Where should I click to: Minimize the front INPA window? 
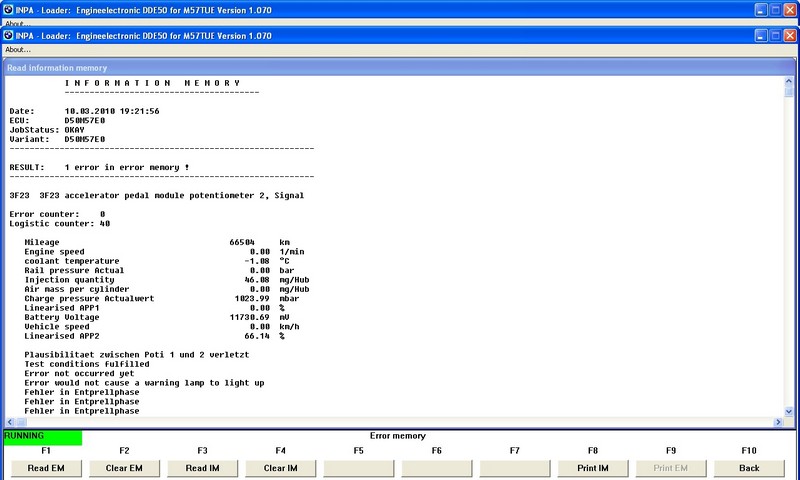(x=761, y=35)
